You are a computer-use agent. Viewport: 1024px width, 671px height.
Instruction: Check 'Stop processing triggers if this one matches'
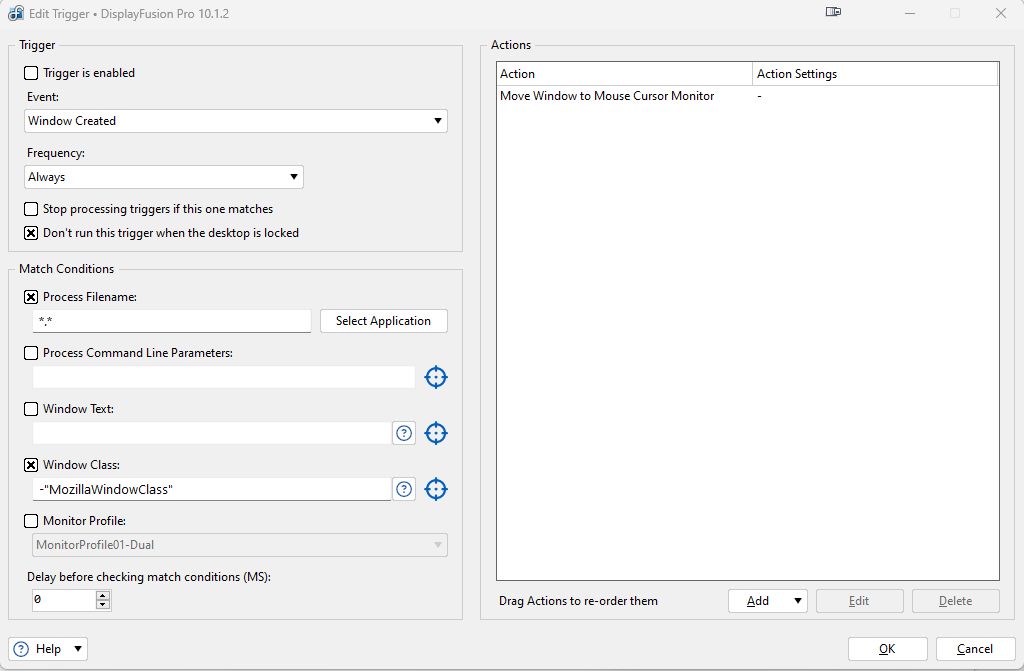[31, 209]
